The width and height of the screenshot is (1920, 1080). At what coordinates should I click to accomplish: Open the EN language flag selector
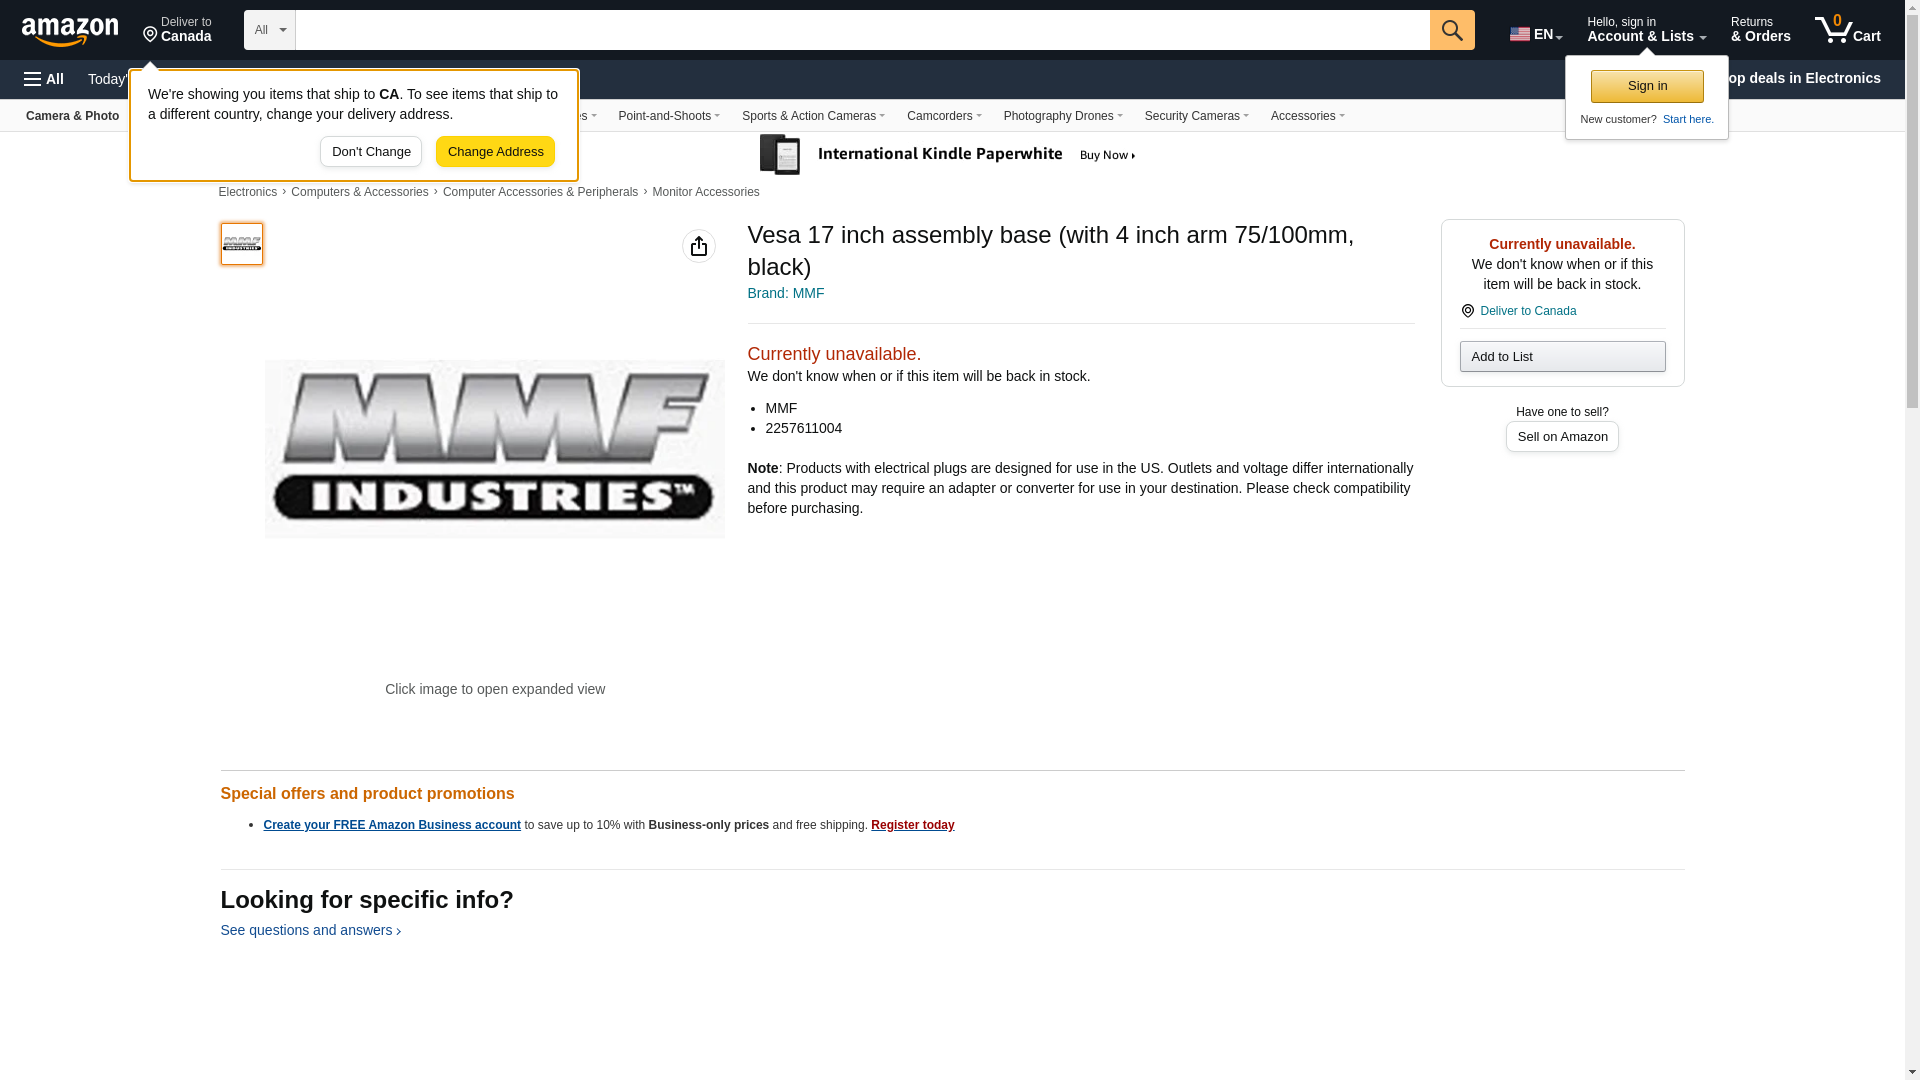point(1536,34)
